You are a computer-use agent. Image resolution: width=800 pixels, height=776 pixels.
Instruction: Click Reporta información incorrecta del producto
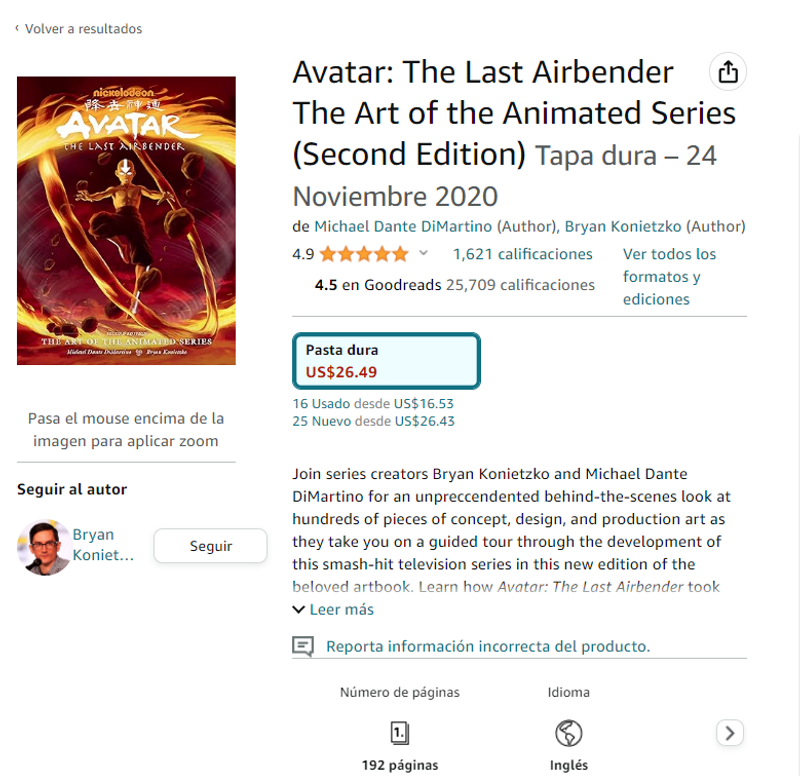tap(488, 646)
